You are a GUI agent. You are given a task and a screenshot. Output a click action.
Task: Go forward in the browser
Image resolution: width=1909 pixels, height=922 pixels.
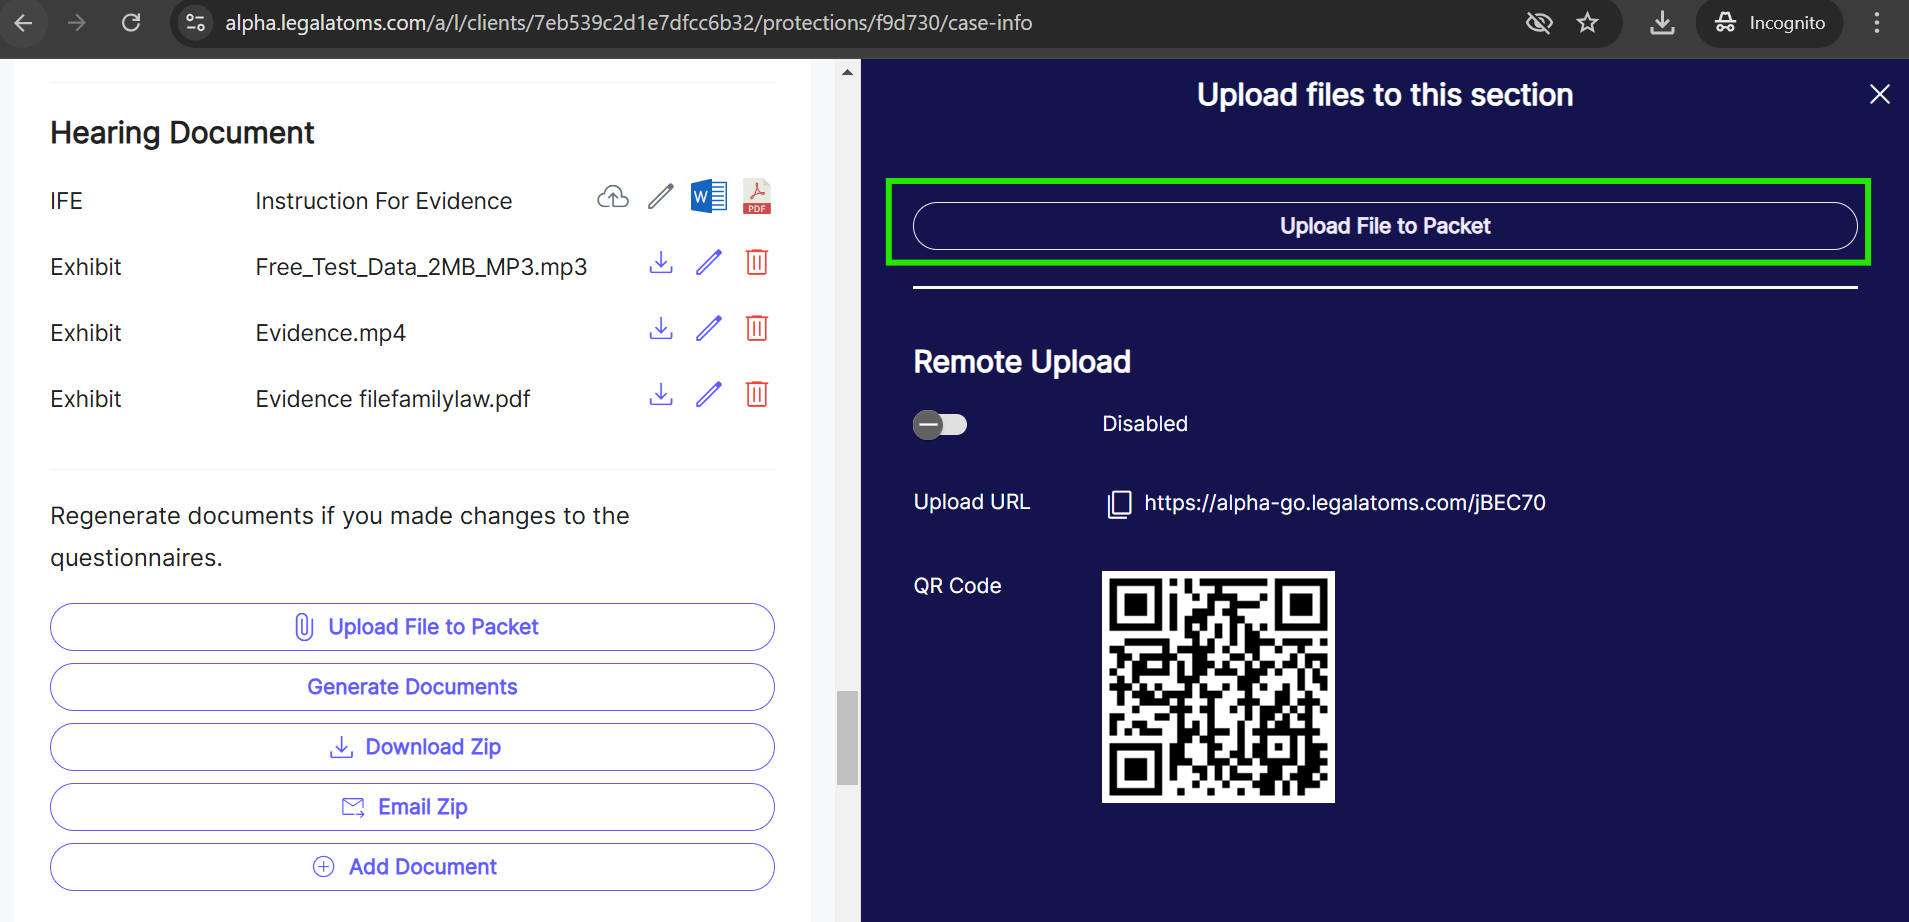point(77,22)
